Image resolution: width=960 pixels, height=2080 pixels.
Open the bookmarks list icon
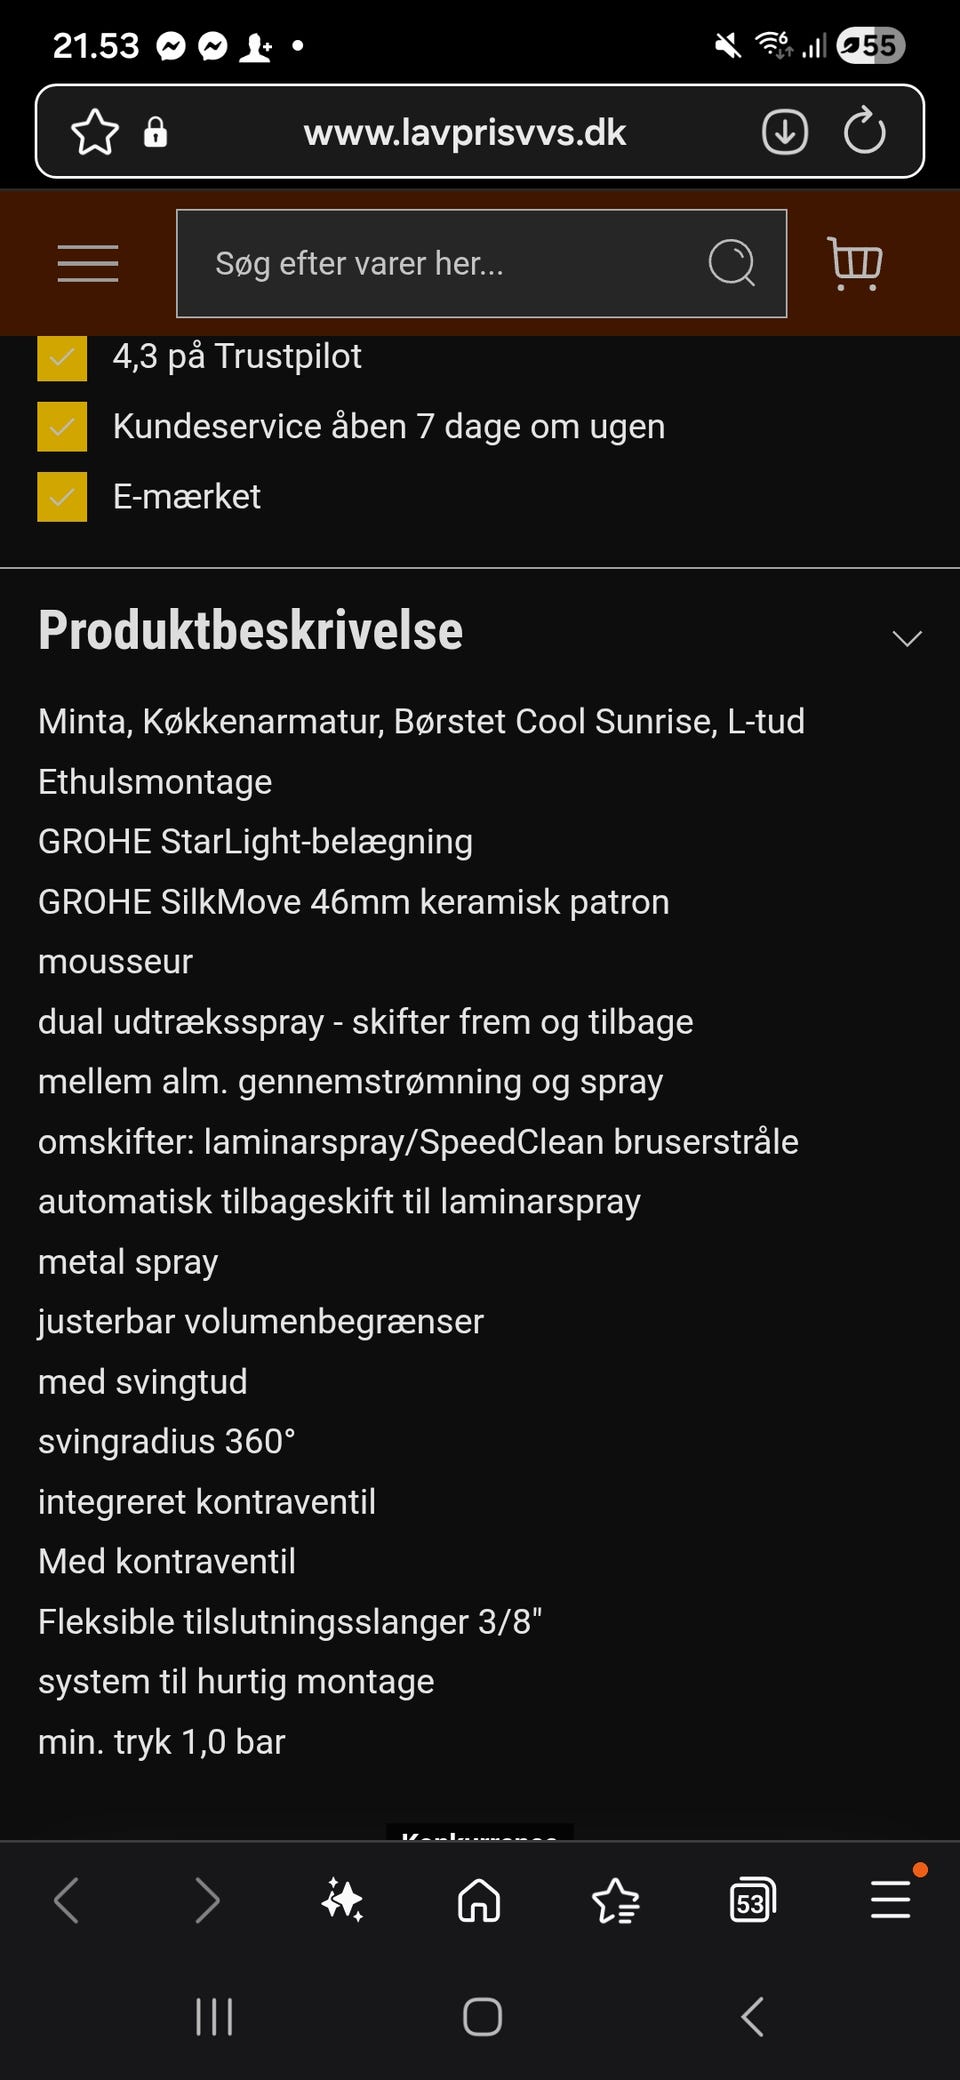click(615, 1900)
